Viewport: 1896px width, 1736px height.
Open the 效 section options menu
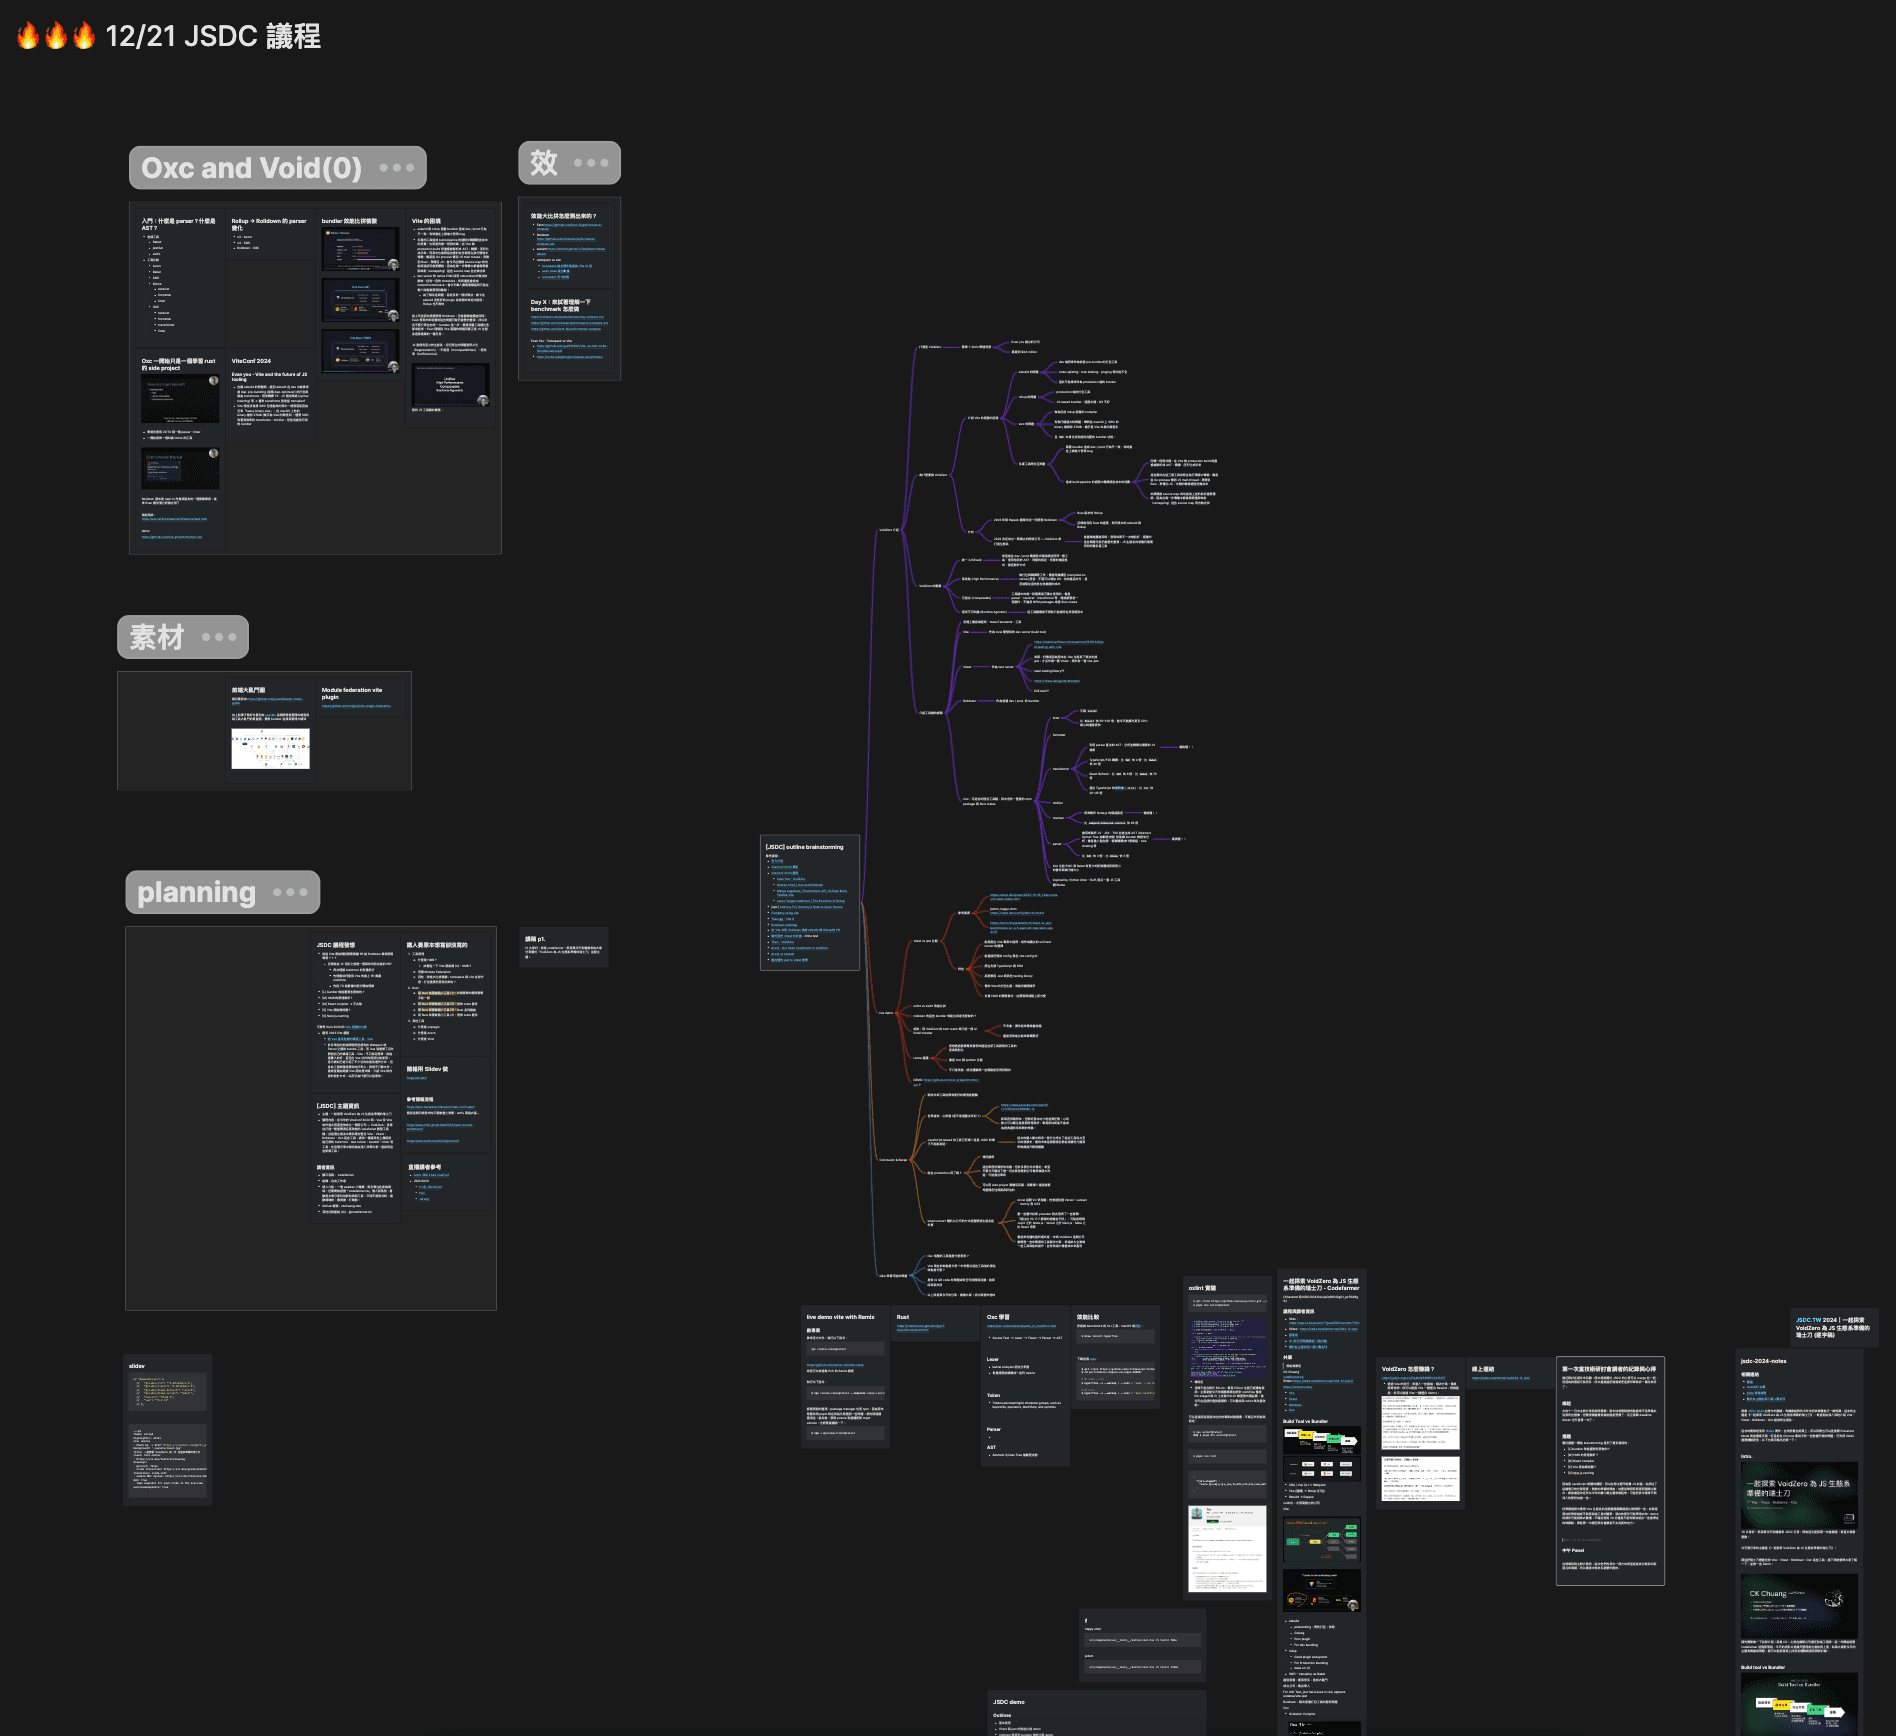(592, 162)
